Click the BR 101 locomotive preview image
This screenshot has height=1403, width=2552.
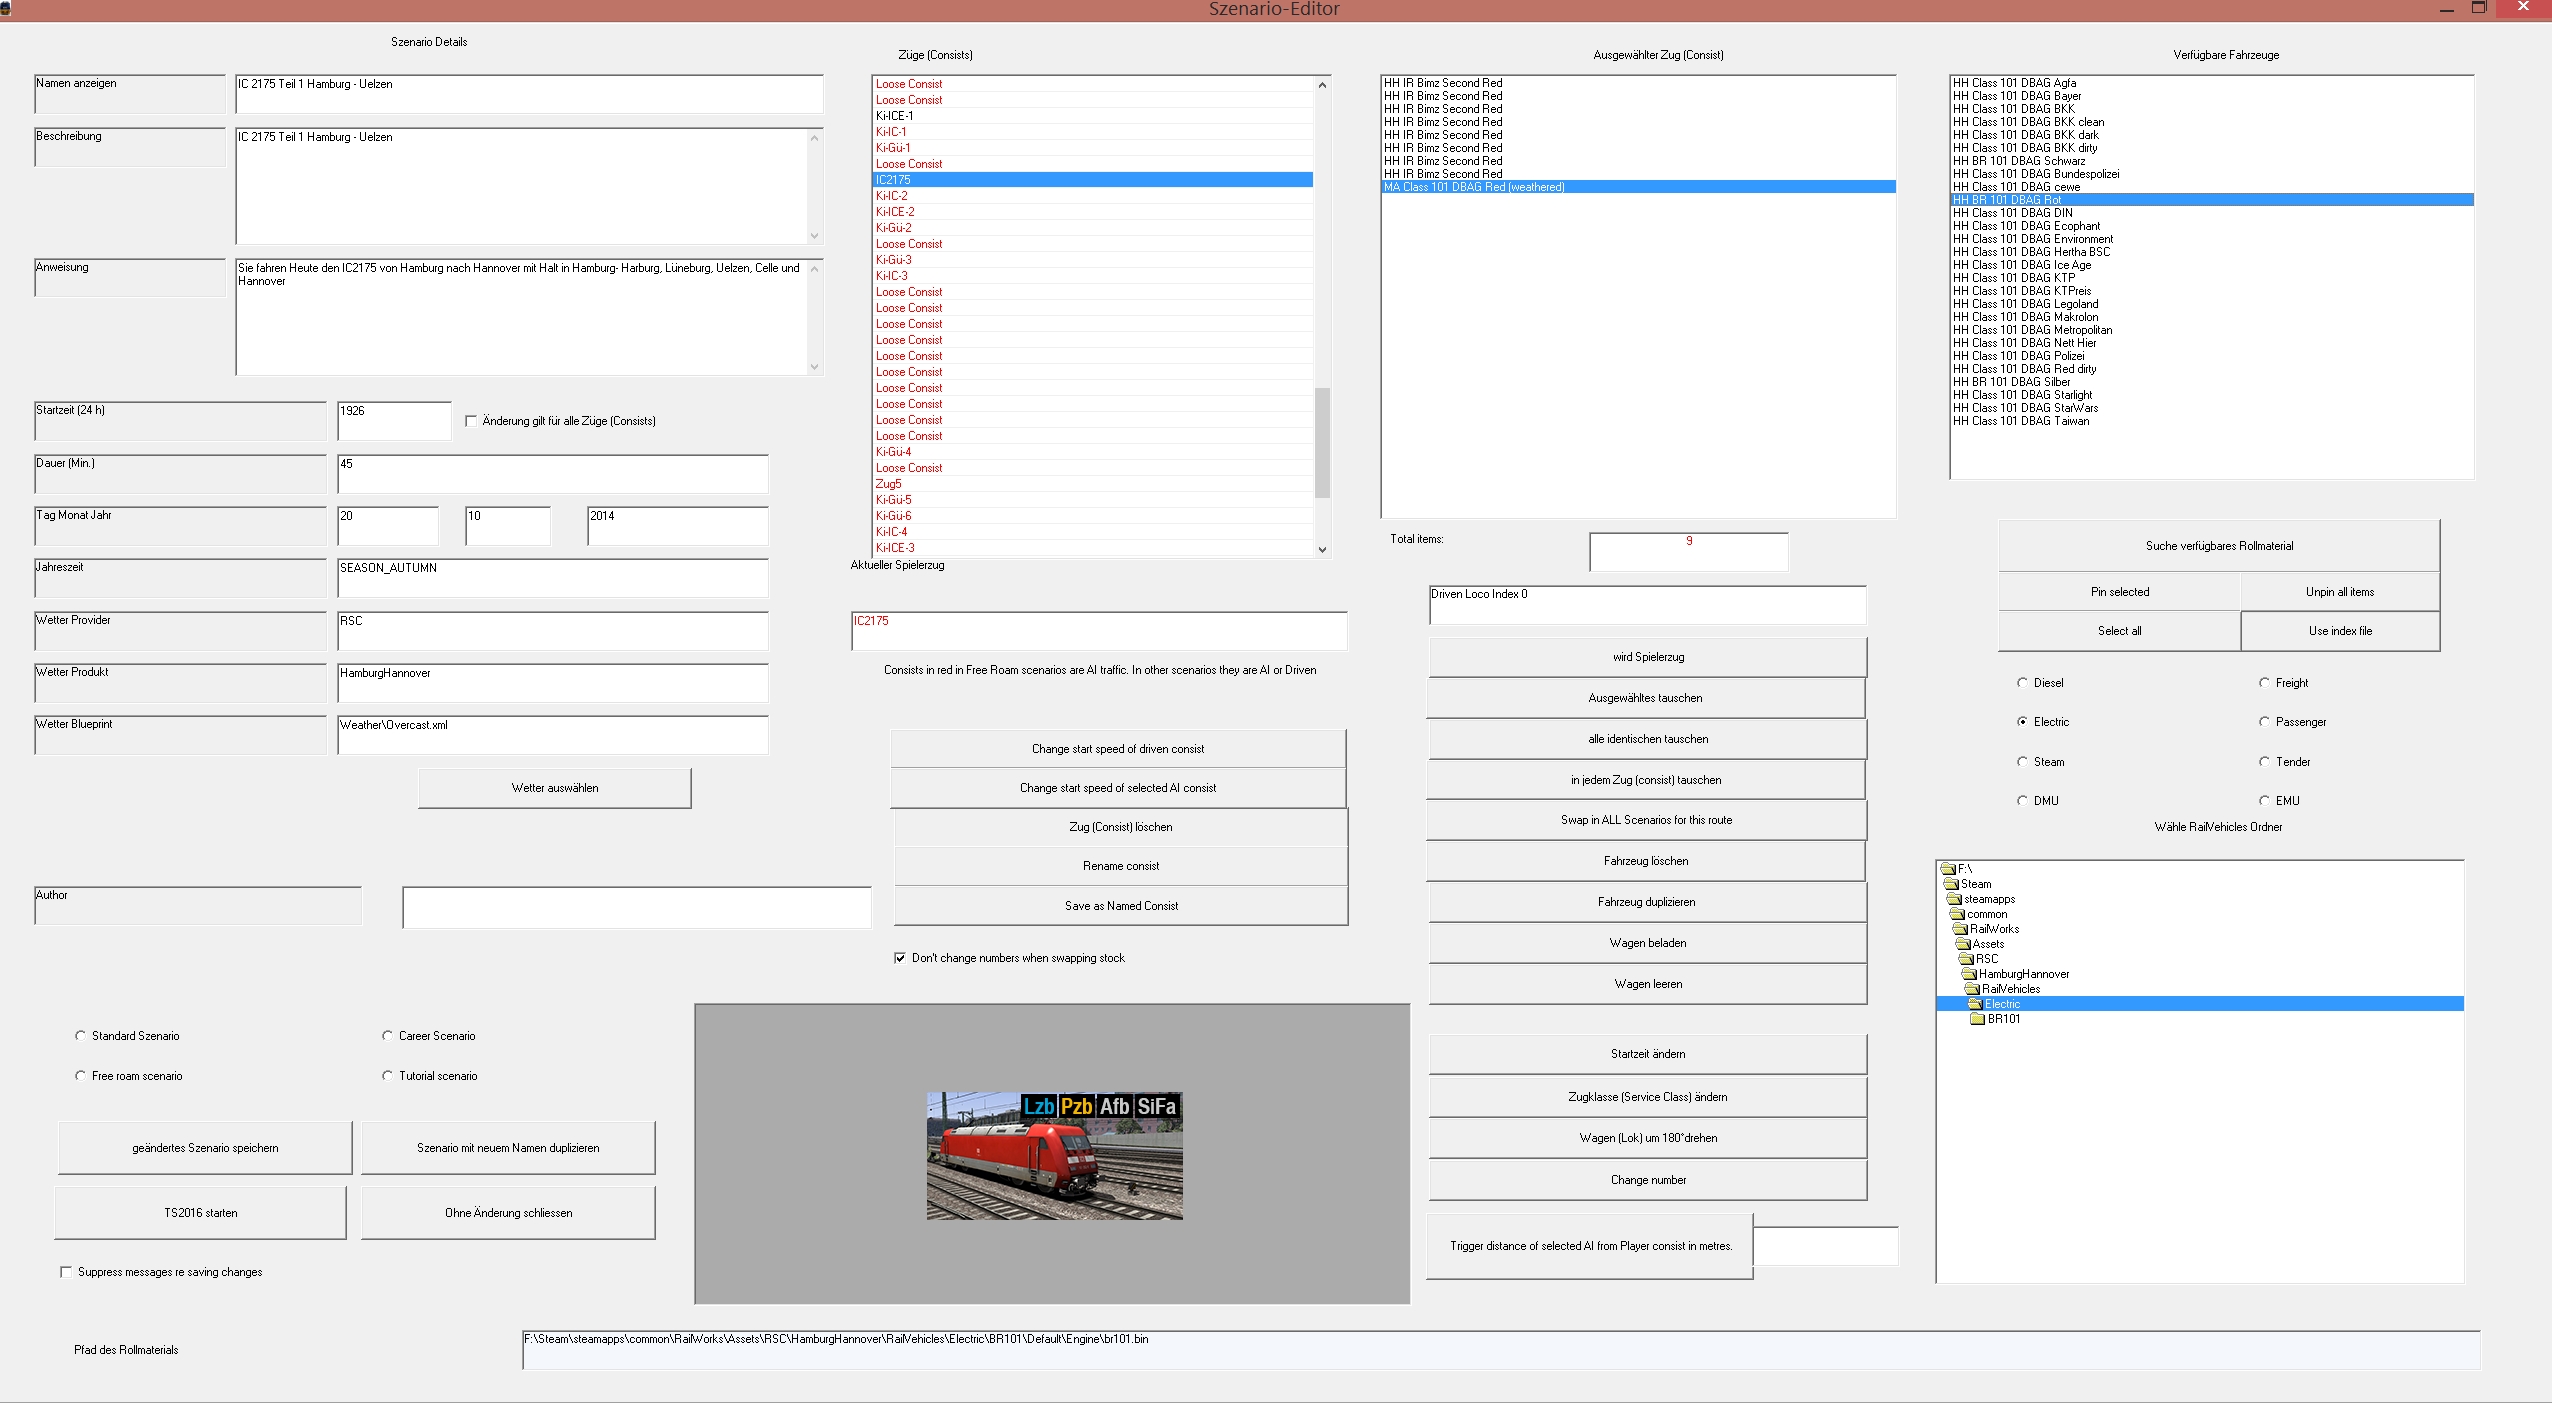(x=1054, y=1155)
